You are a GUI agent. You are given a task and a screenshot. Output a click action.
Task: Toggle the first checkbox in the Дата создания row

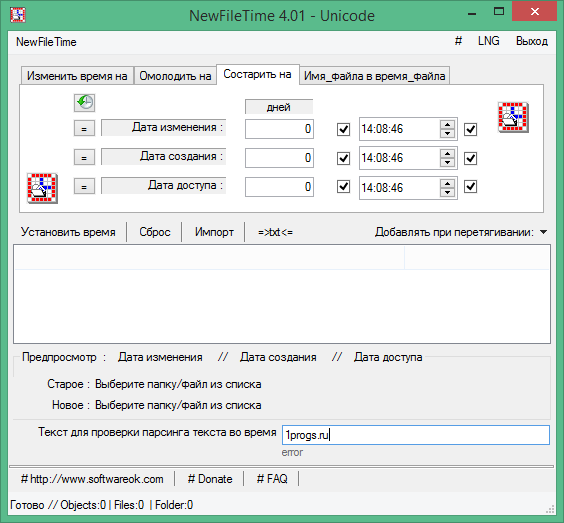[344, 158]
